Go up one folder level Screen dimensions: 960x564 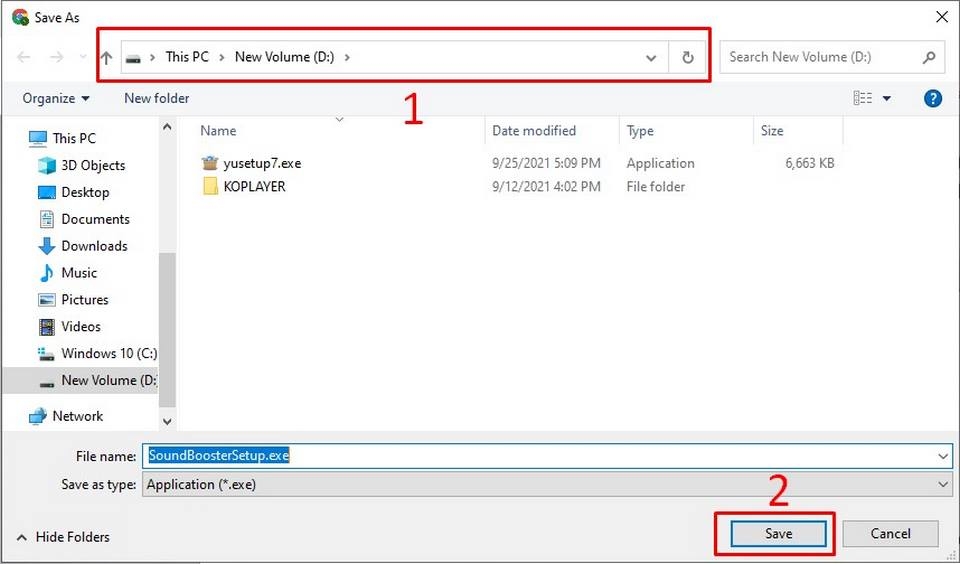(x=106, y=57)
